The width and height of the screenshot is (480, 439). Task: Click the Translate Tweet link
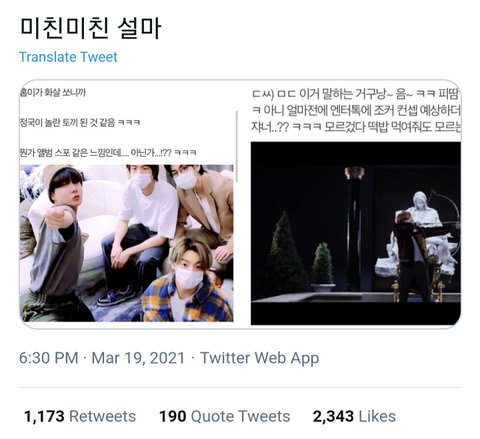point(68,57)
